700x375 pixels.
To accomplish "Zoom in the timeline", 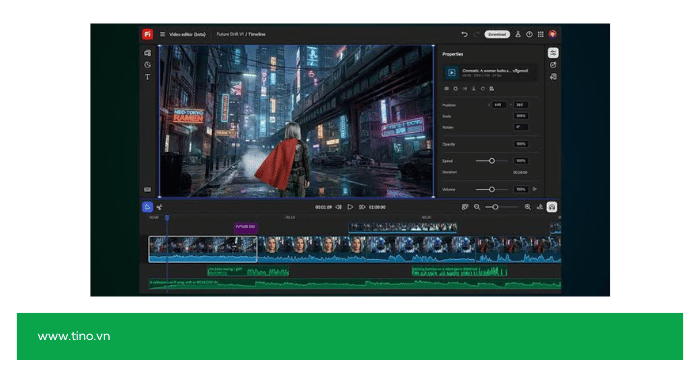I will pos(528,207).
